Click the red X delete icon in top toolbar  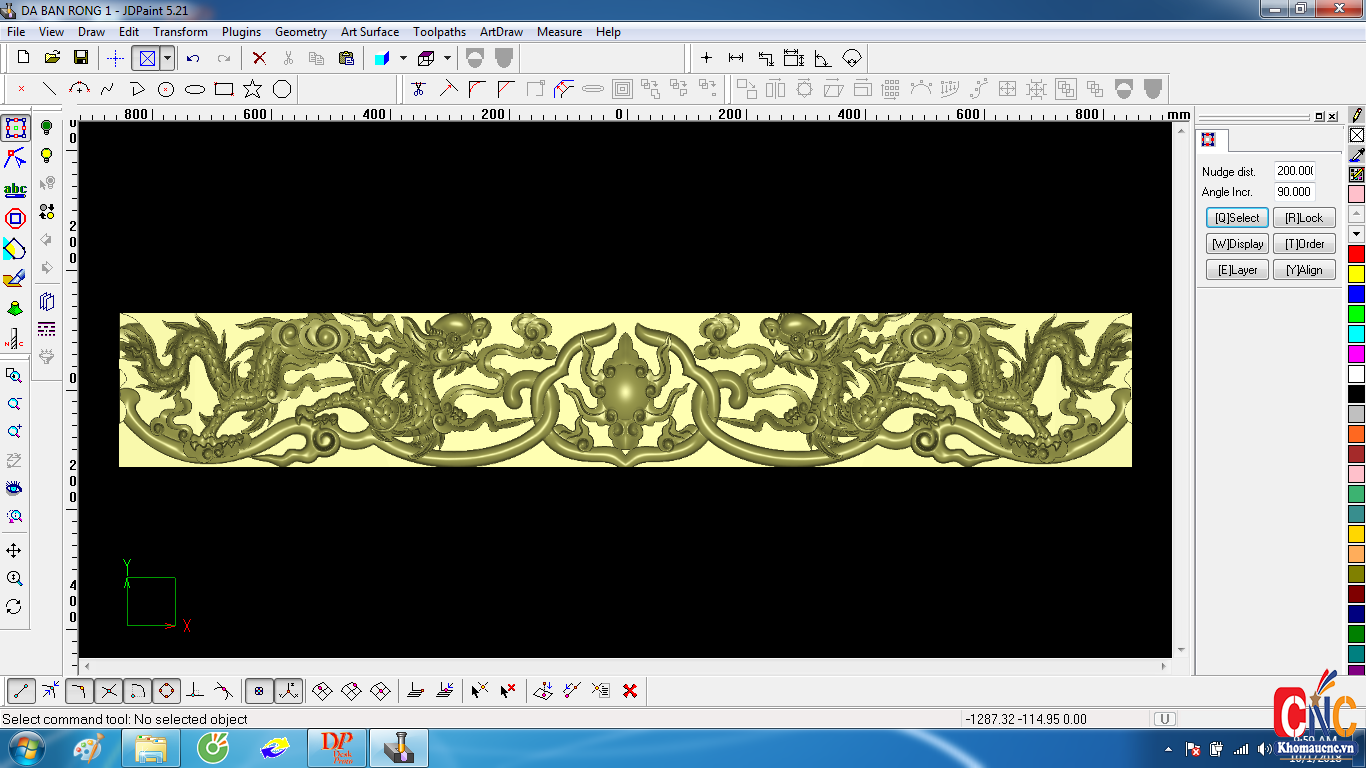[x=259, y=58]
